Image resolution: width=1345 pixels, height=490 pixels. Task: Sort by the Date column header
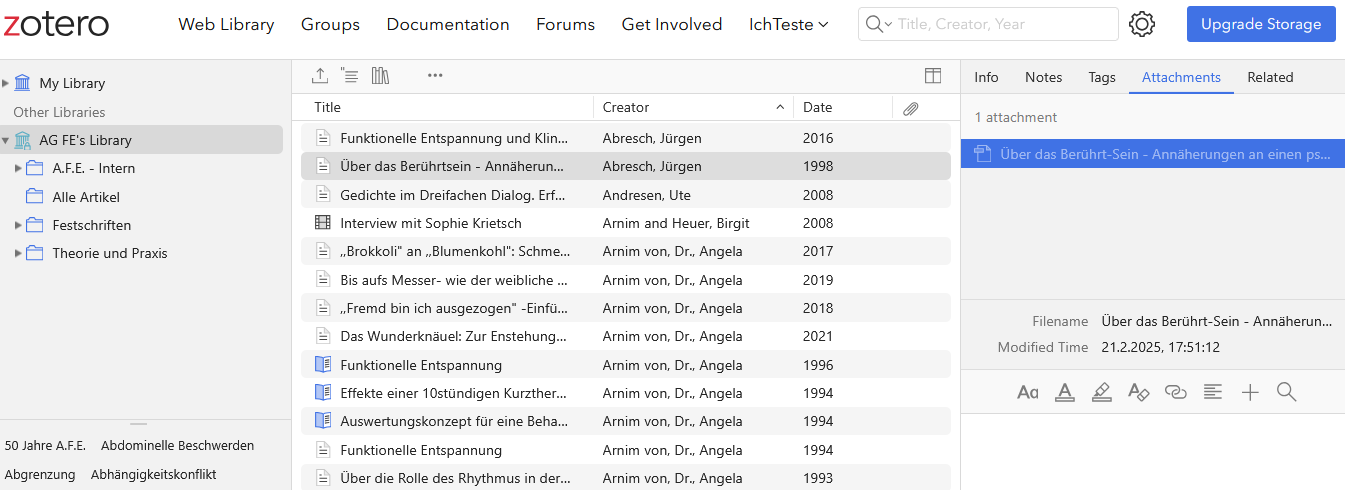(817, 108)
